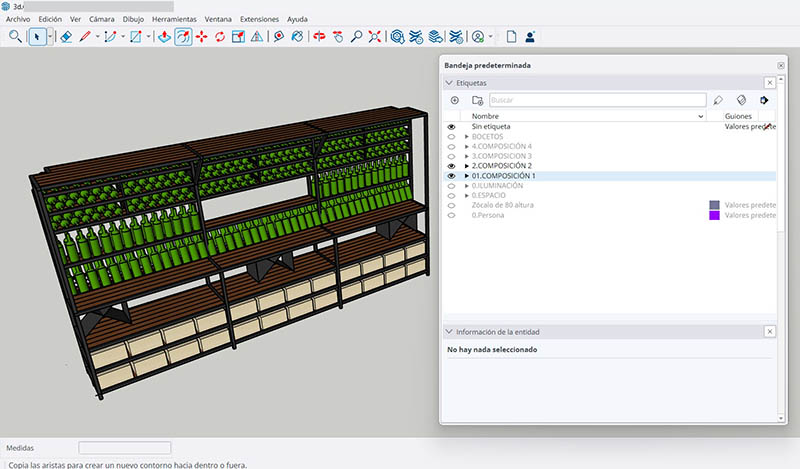Open the Tags details arrow menu
800x469 pixels.
click(765, 101)
